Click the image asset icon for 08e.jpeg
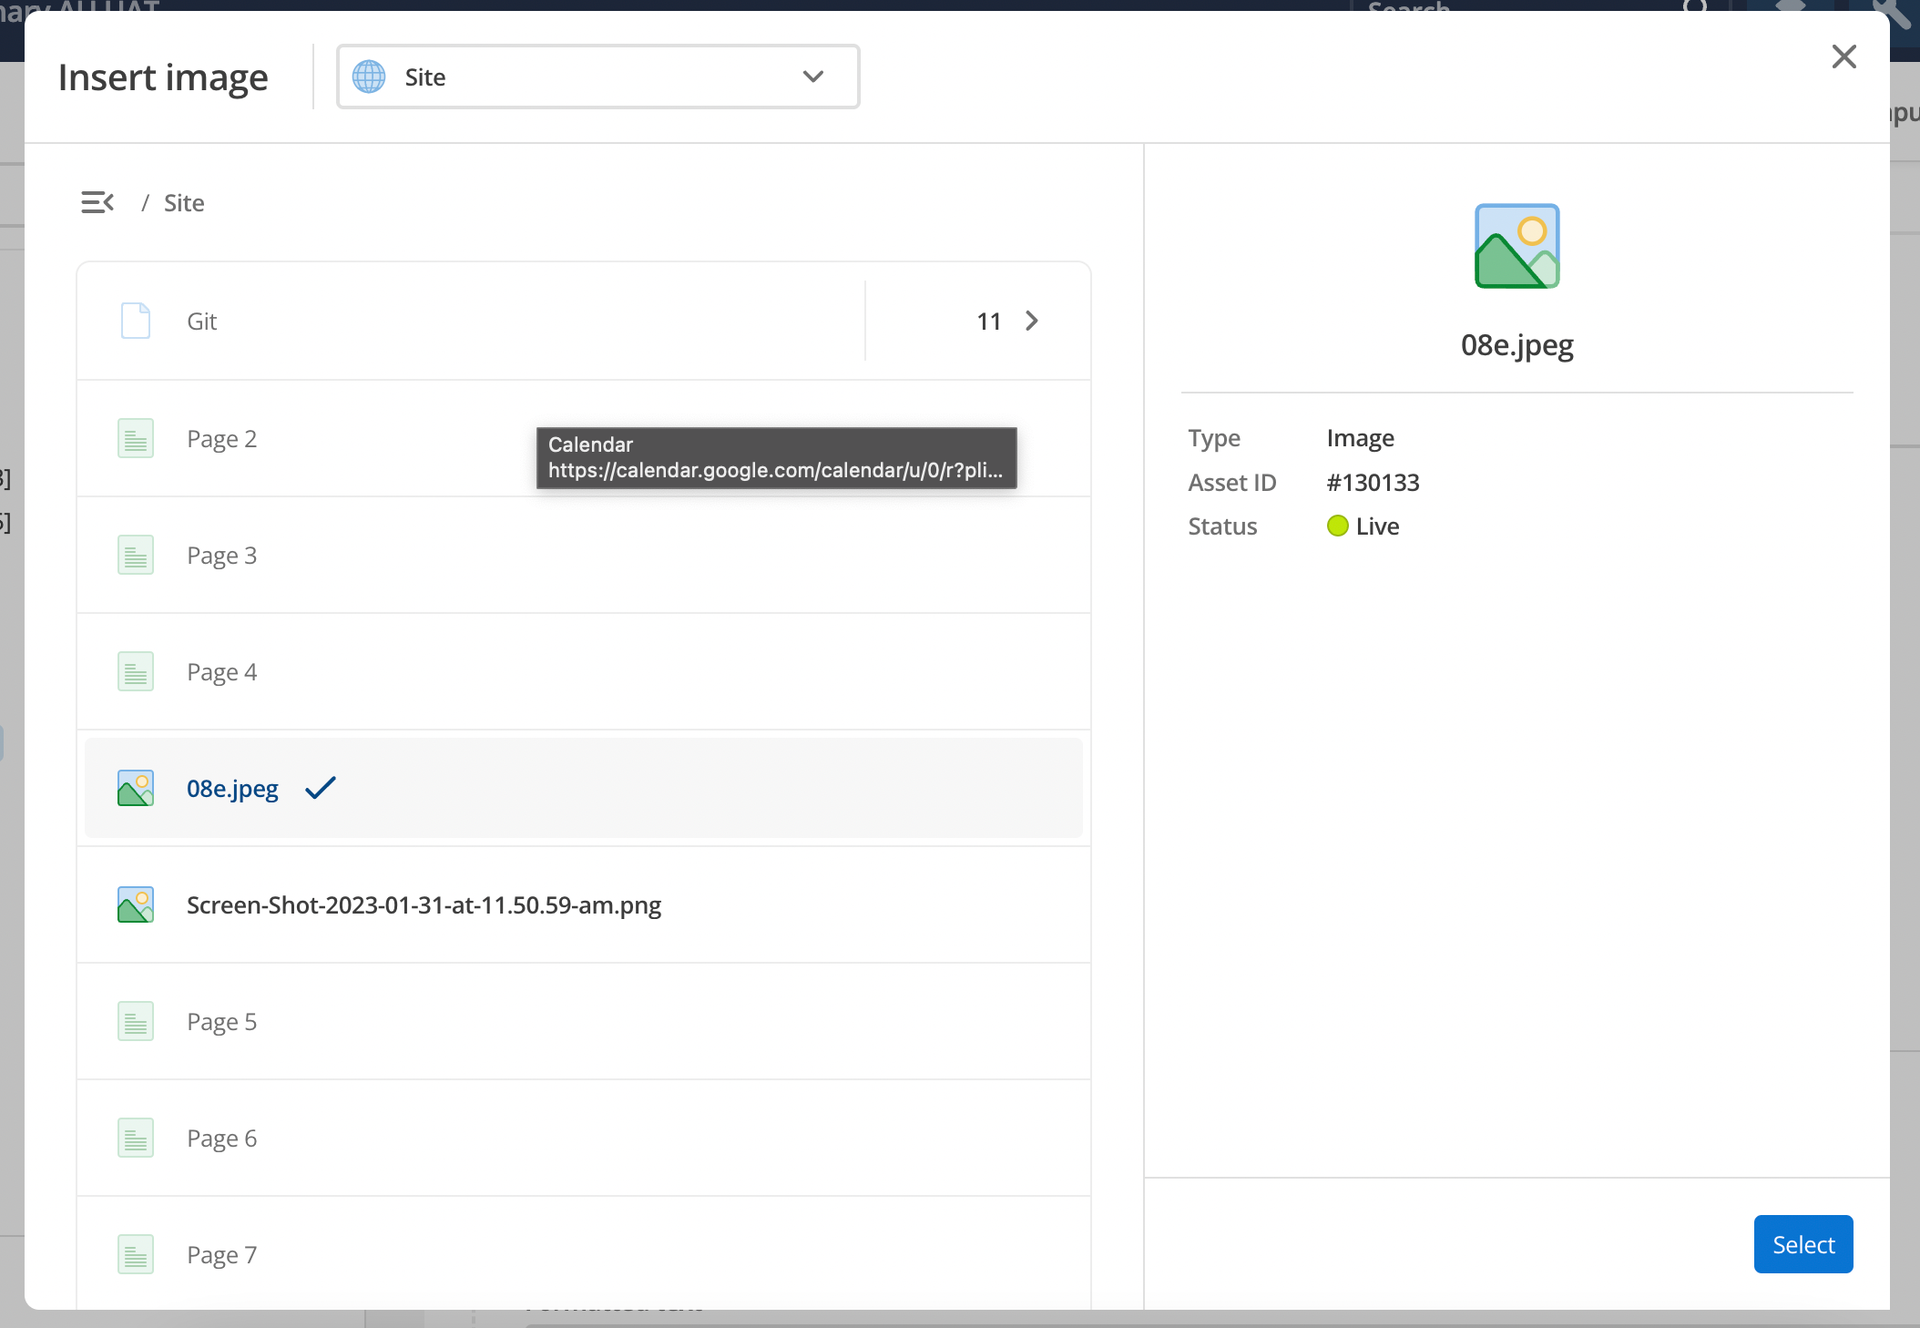1920x1328 pixels. click(134, 788)
